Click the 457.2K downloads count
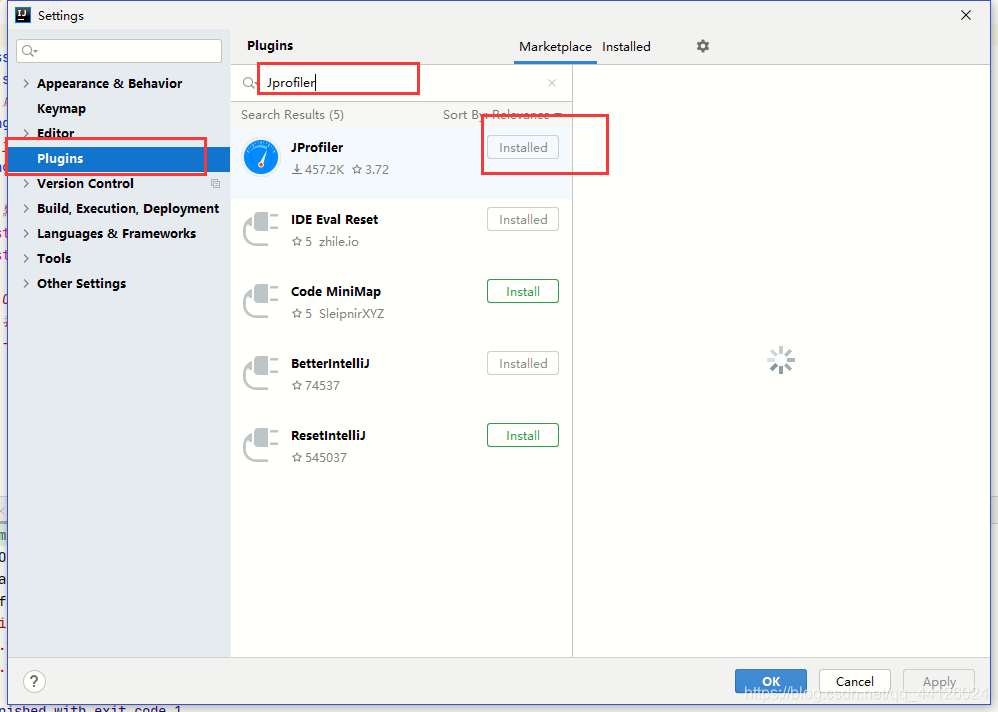 tap(318, 170)
